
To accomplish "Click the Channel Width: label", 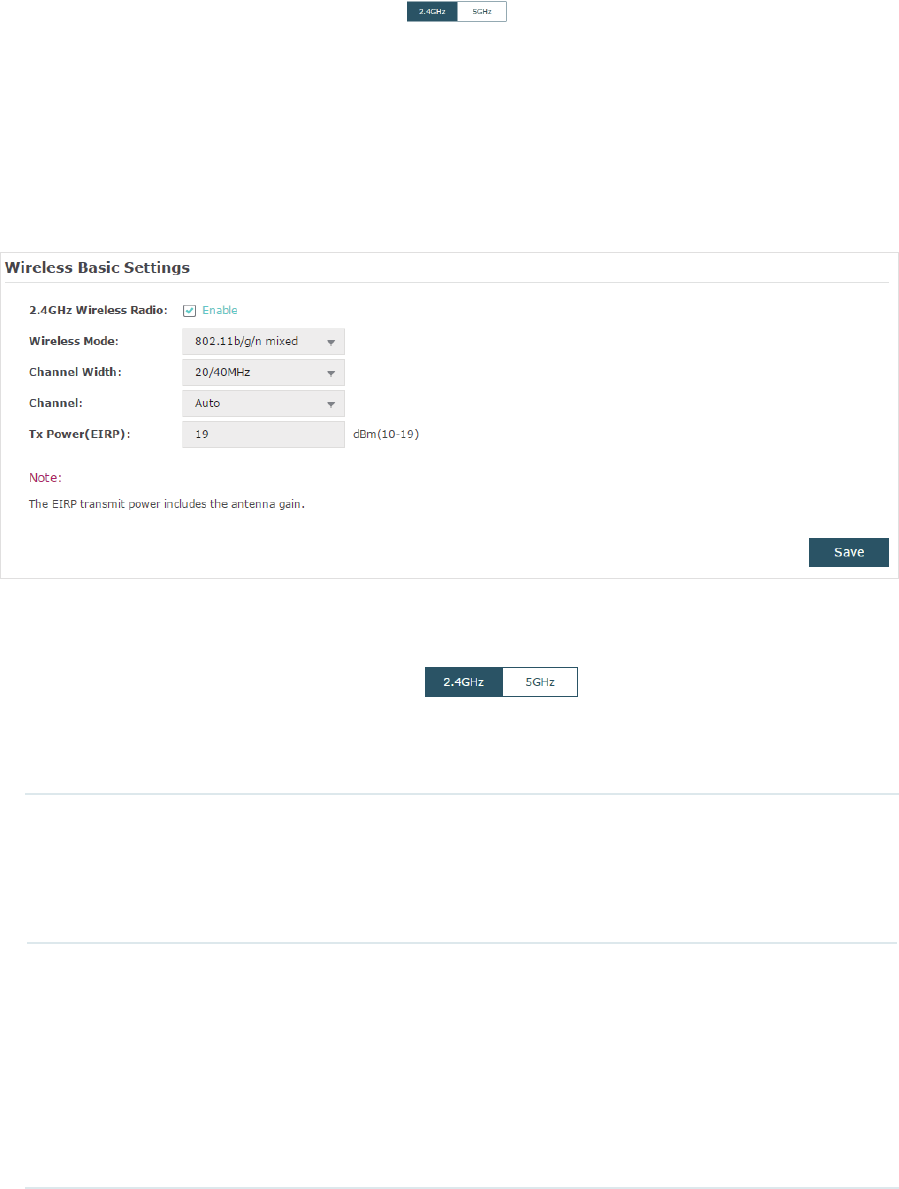I will (x=75, y=372).
